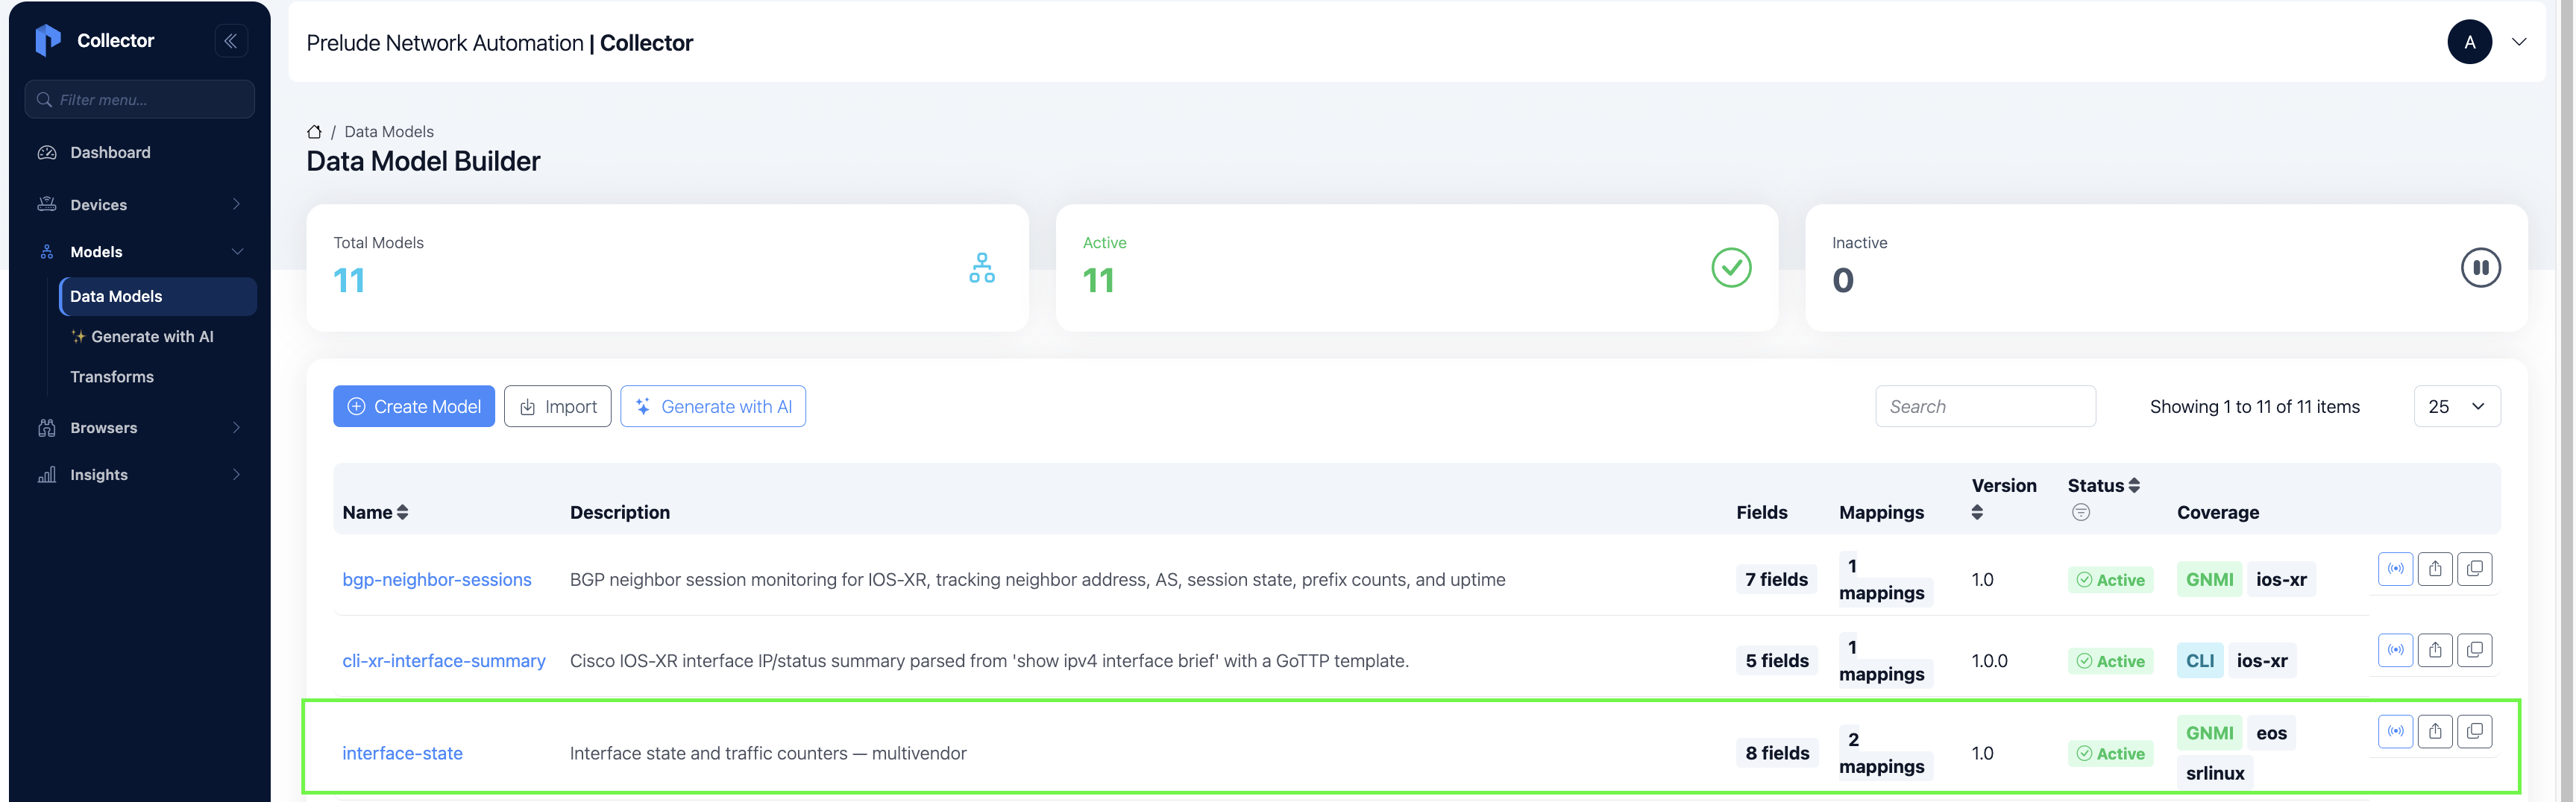Expand the Insights sidebar section
The image size is (2576, 802).
click(140, 475)
